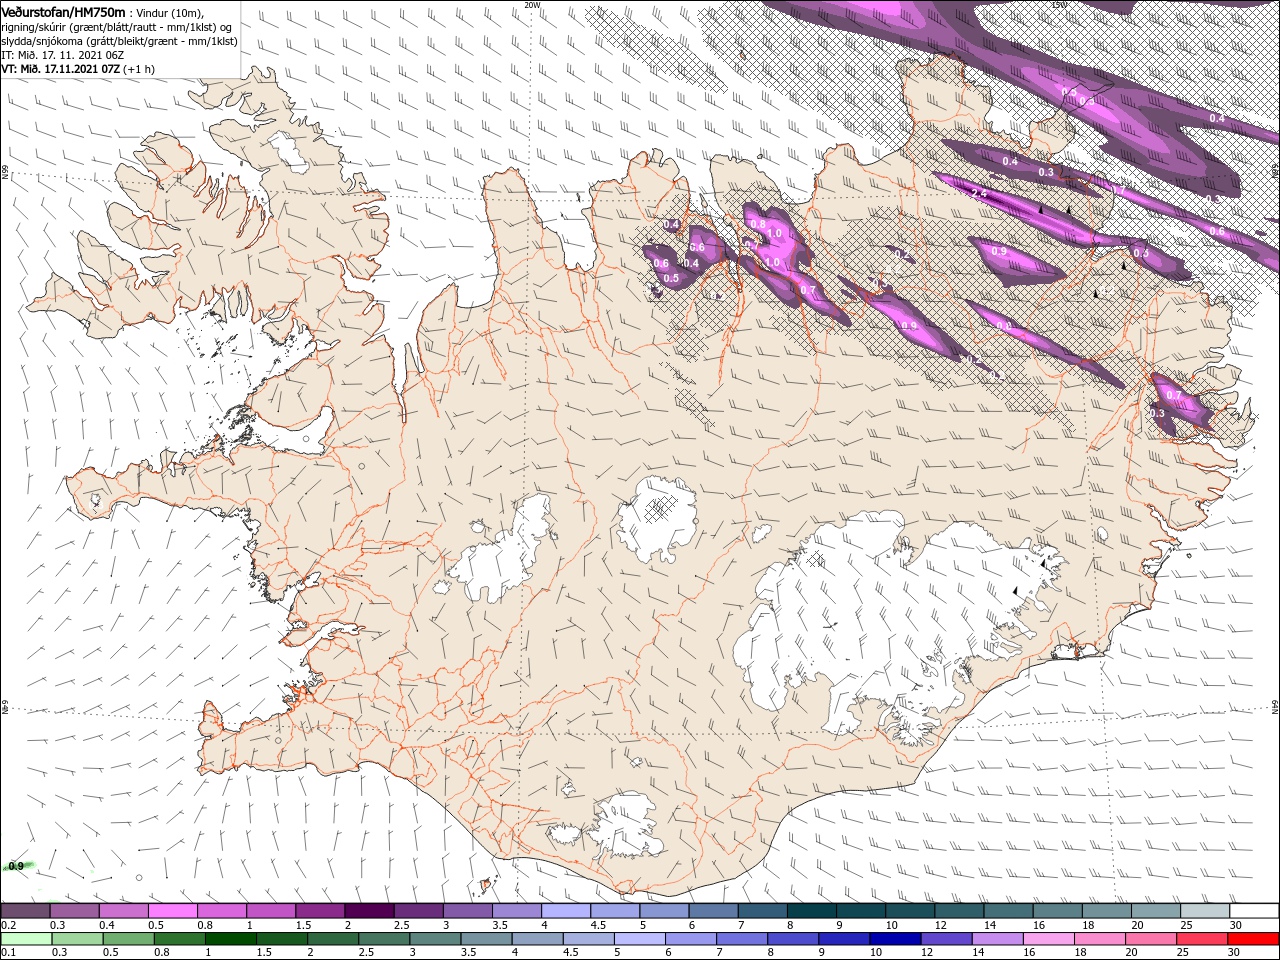Click the 20W longitude label at top
This screenshot has height=960, width=1280.
tap(532, 5)
